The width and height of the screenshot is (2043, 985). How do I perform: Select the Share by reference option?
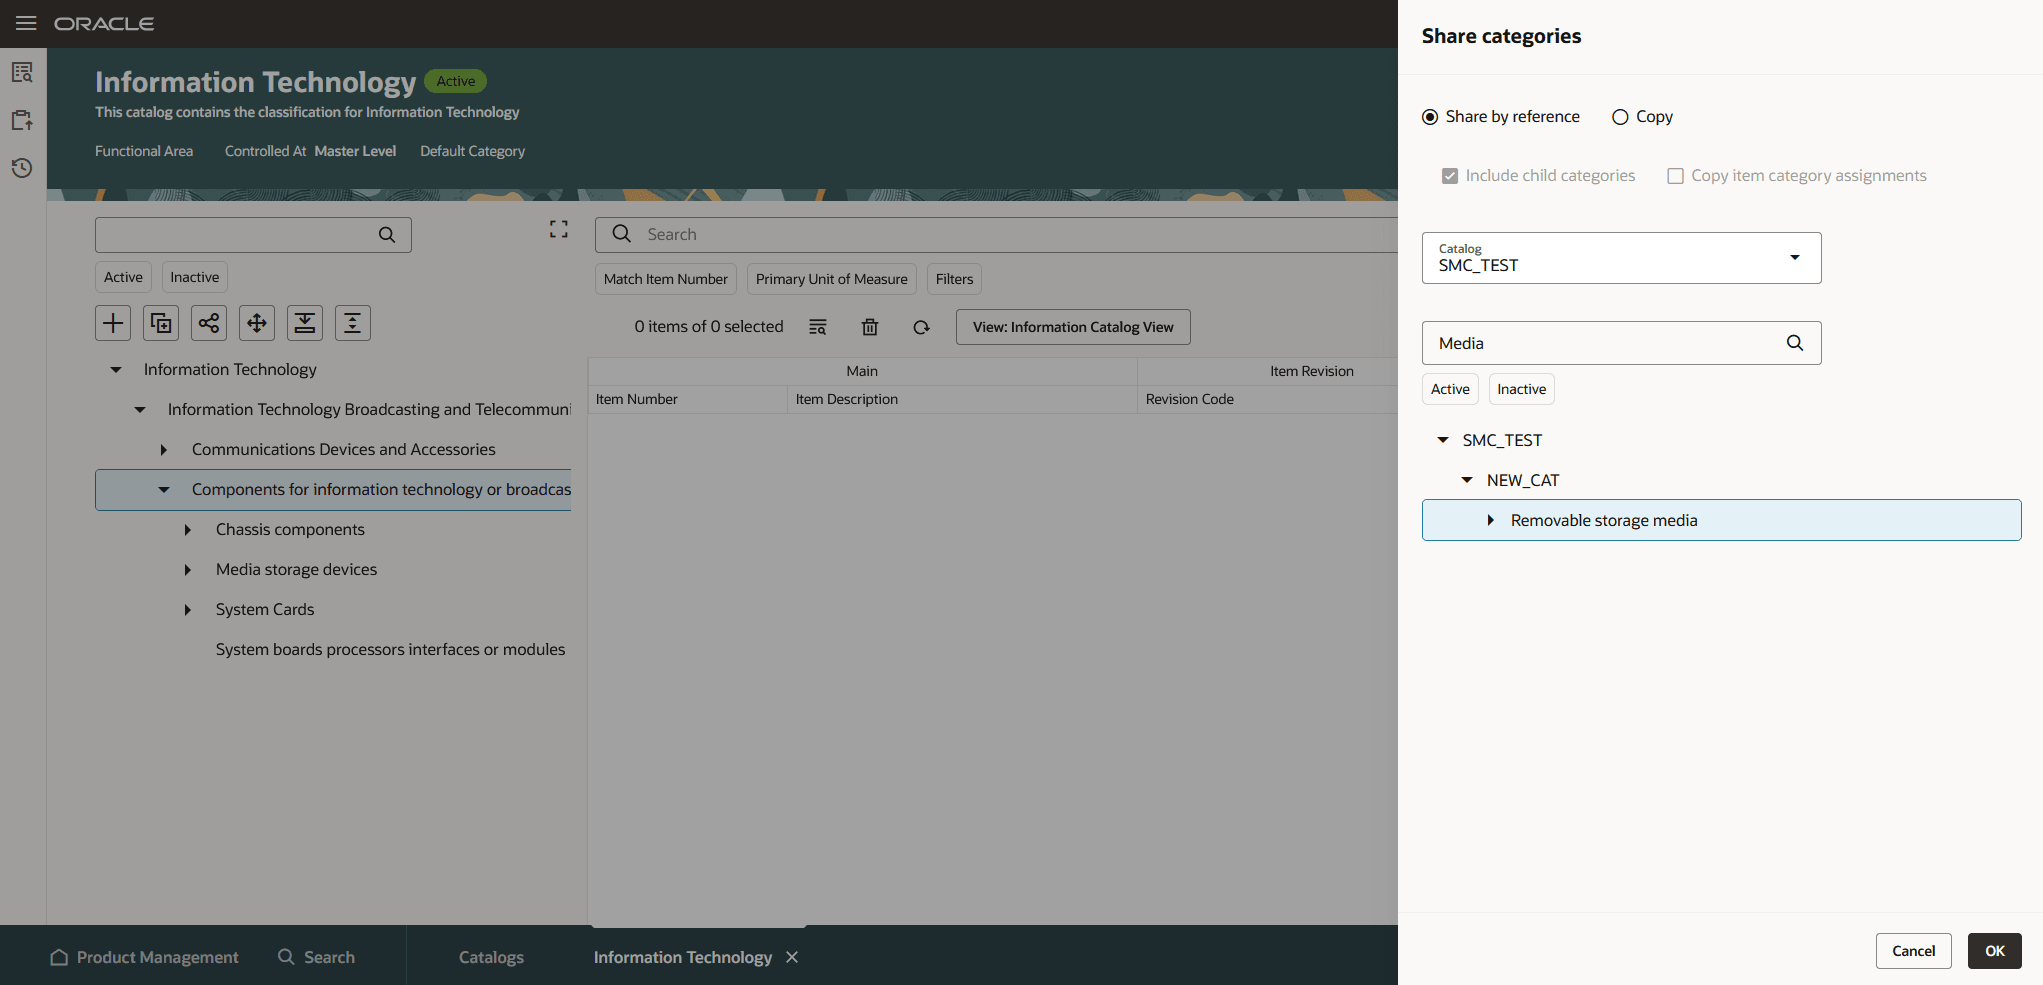[x=1430, y=117]
